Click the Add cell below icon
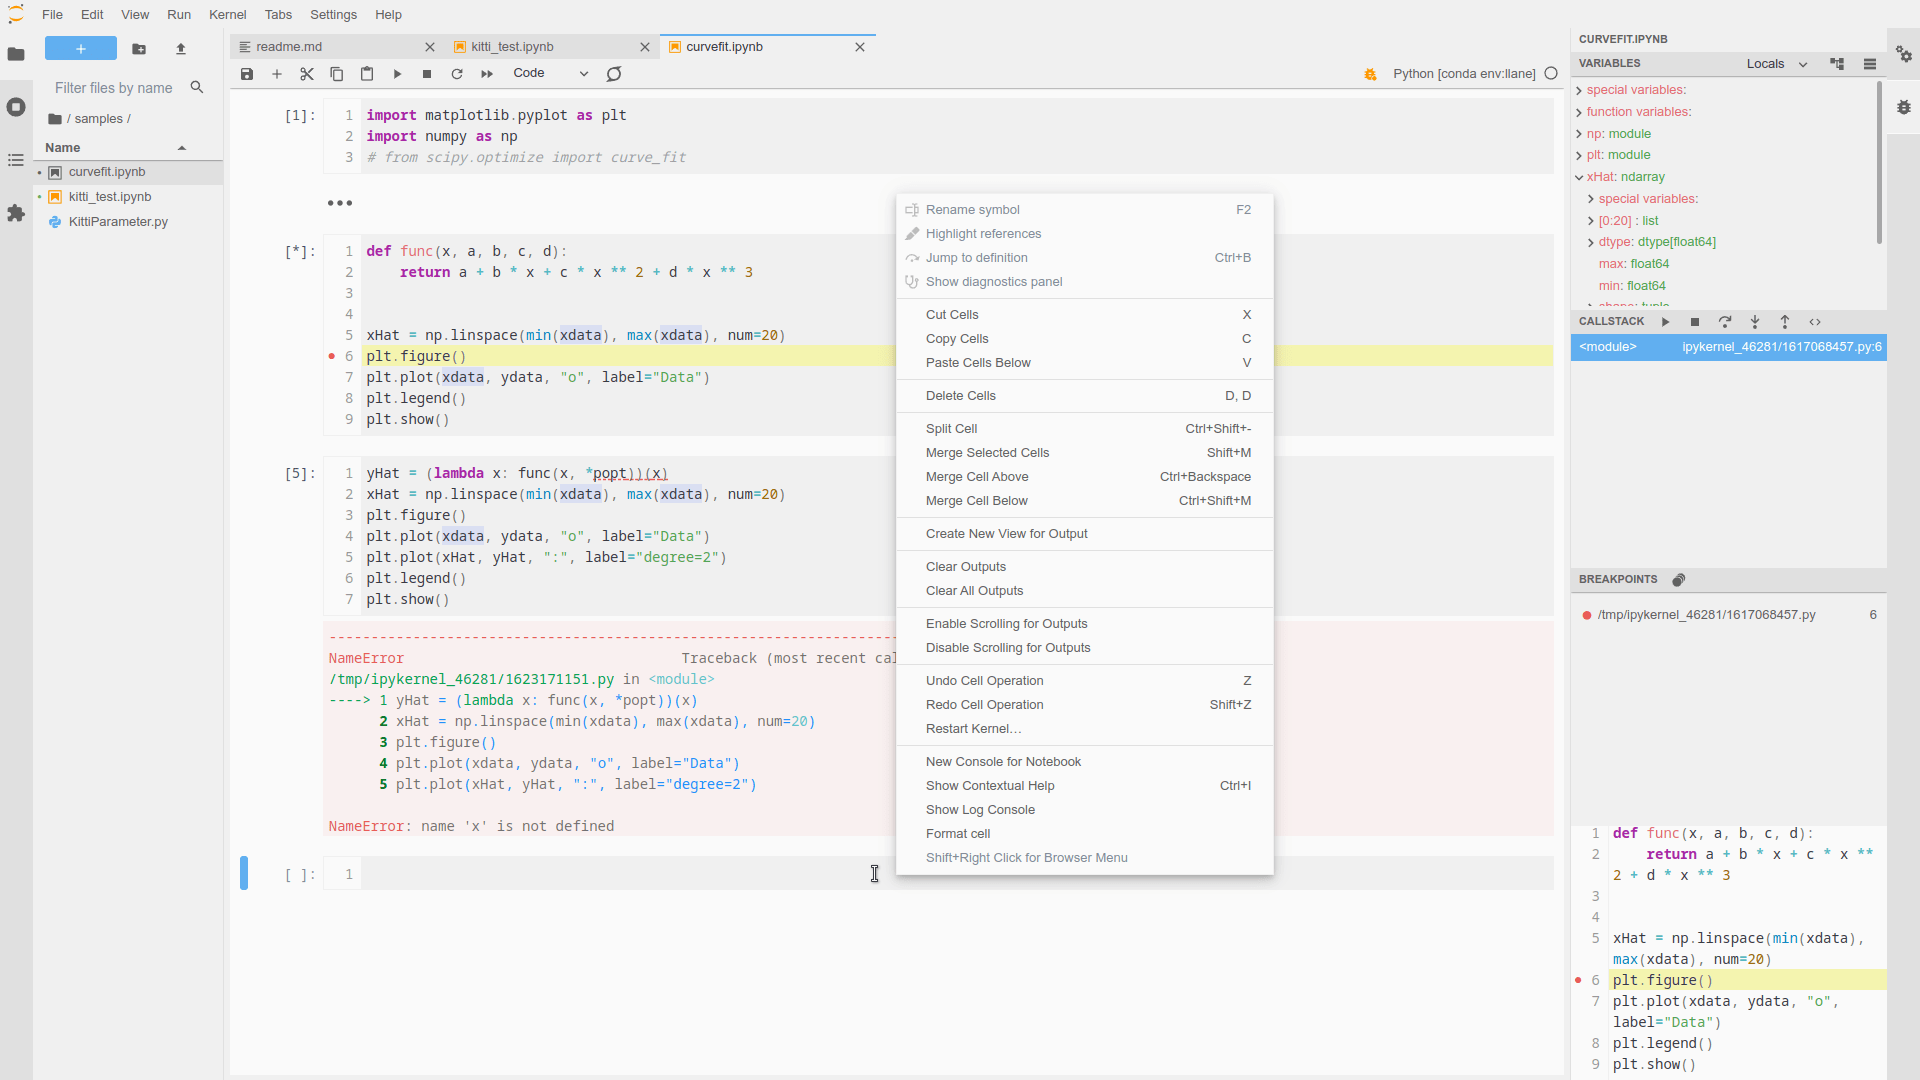Image resolution: width=1920 pixels, height=1080 pixels. click(277, 73)
